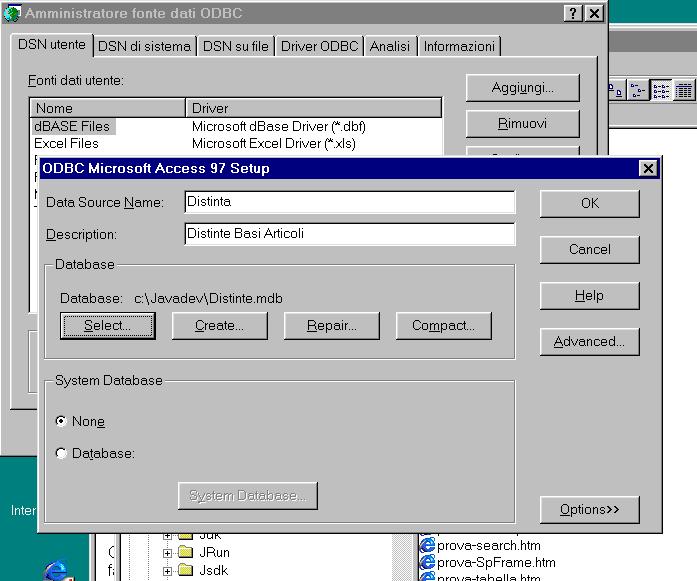Click the Driver column header
697x581 pixels.
coord(313,108)
